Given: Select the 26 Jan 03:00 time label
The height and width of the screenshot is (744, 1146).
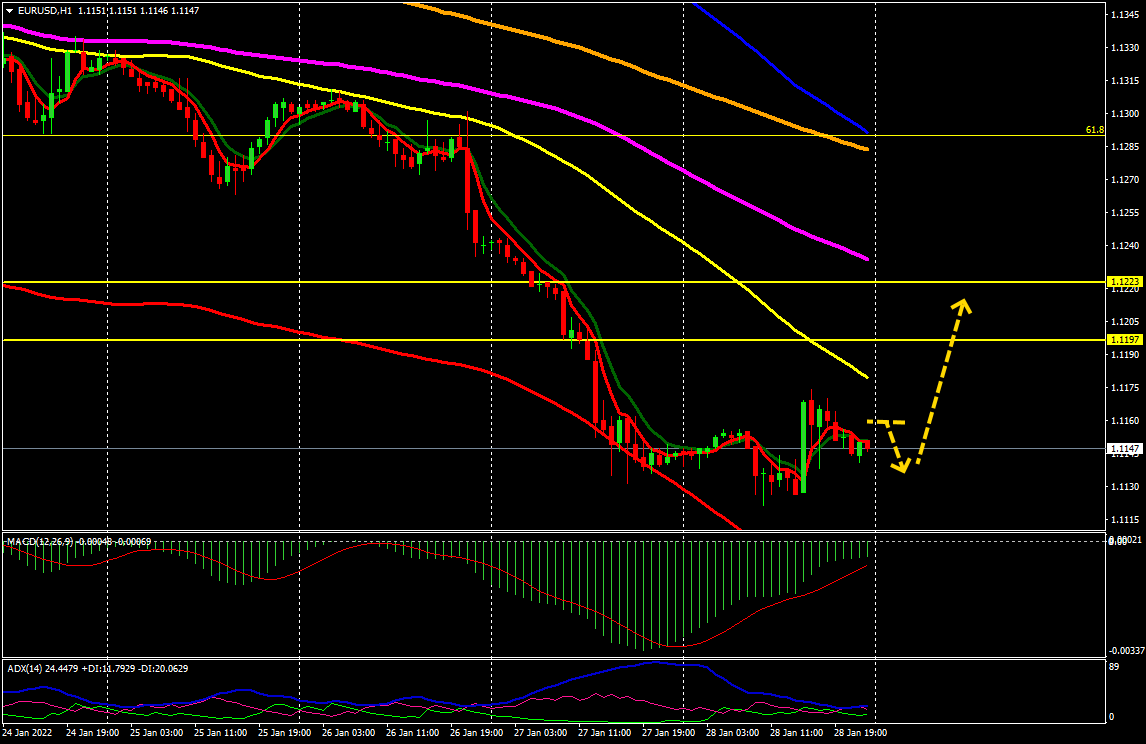Looking at the screenshot, I should click(349, 732).
